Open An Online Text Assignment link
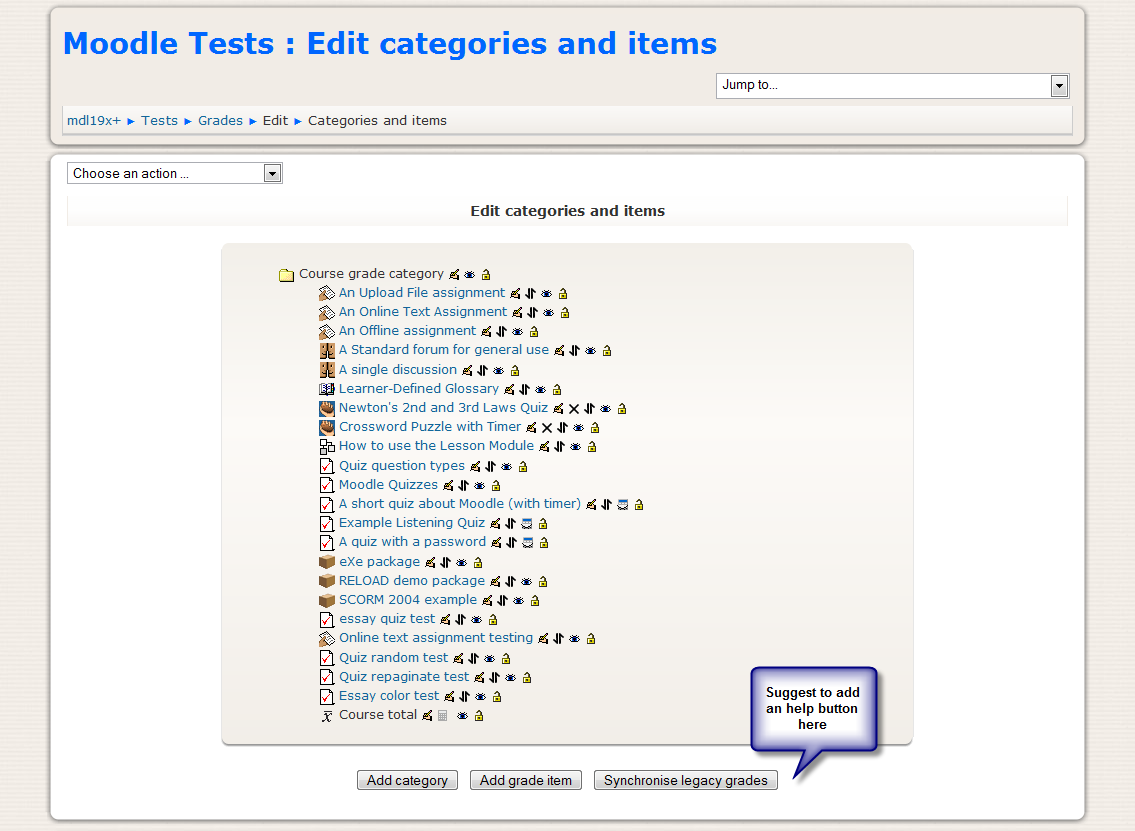Screen dimensions: 1135x831 coord(423,311)
